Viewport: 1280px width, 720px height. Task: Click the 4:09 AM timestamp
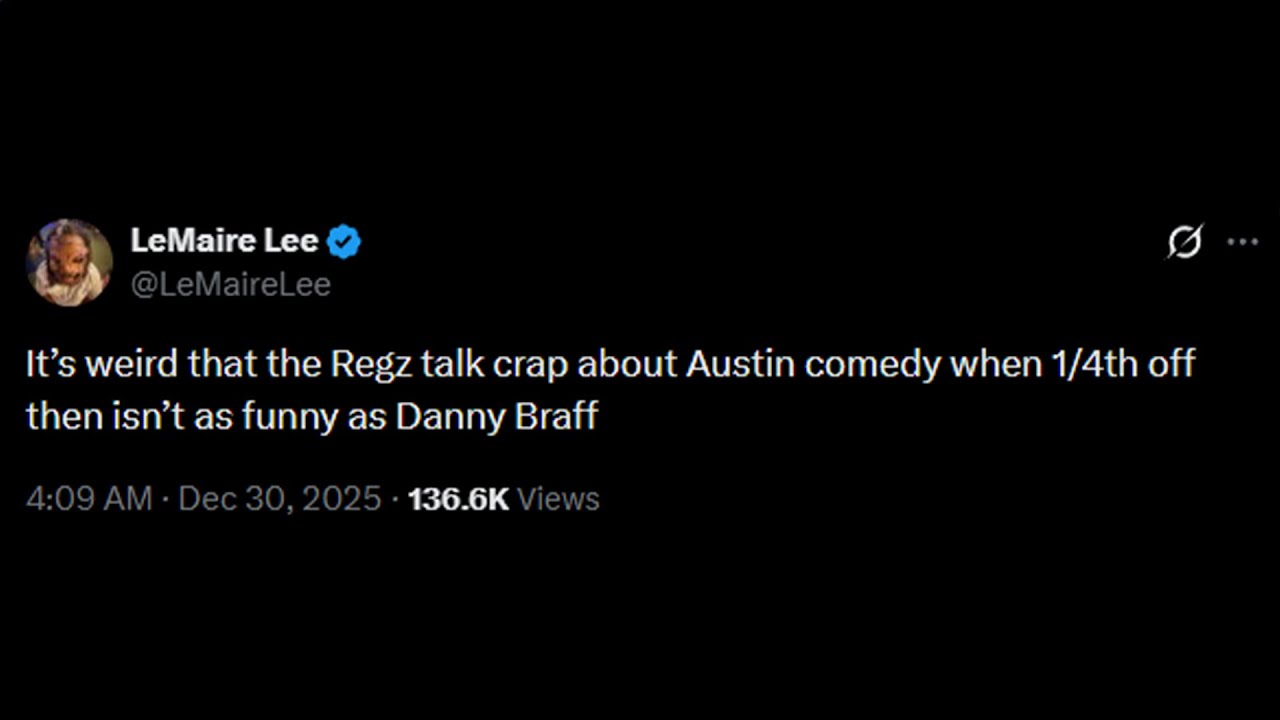point(89,498)
